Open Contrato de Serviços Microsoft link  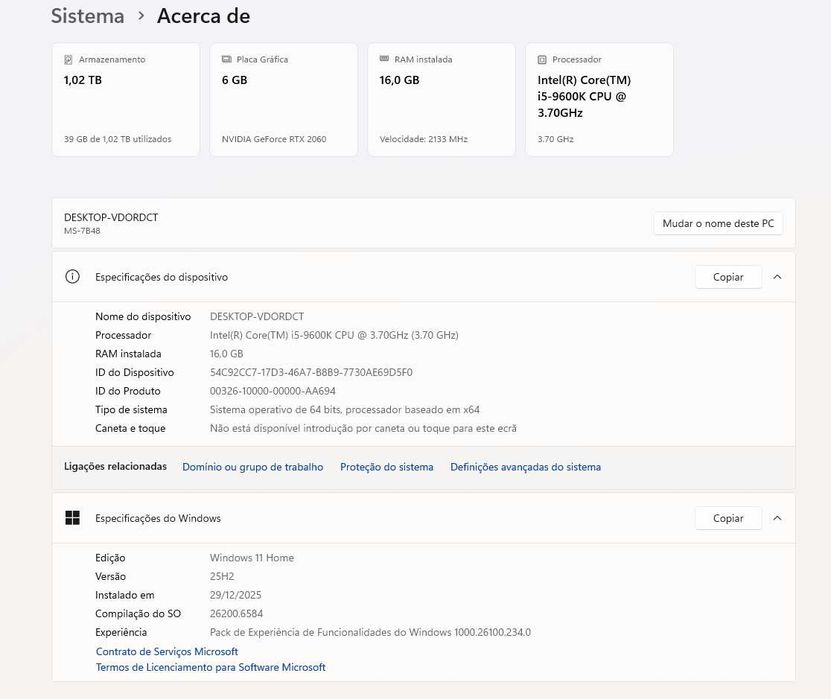pos(167,651)
